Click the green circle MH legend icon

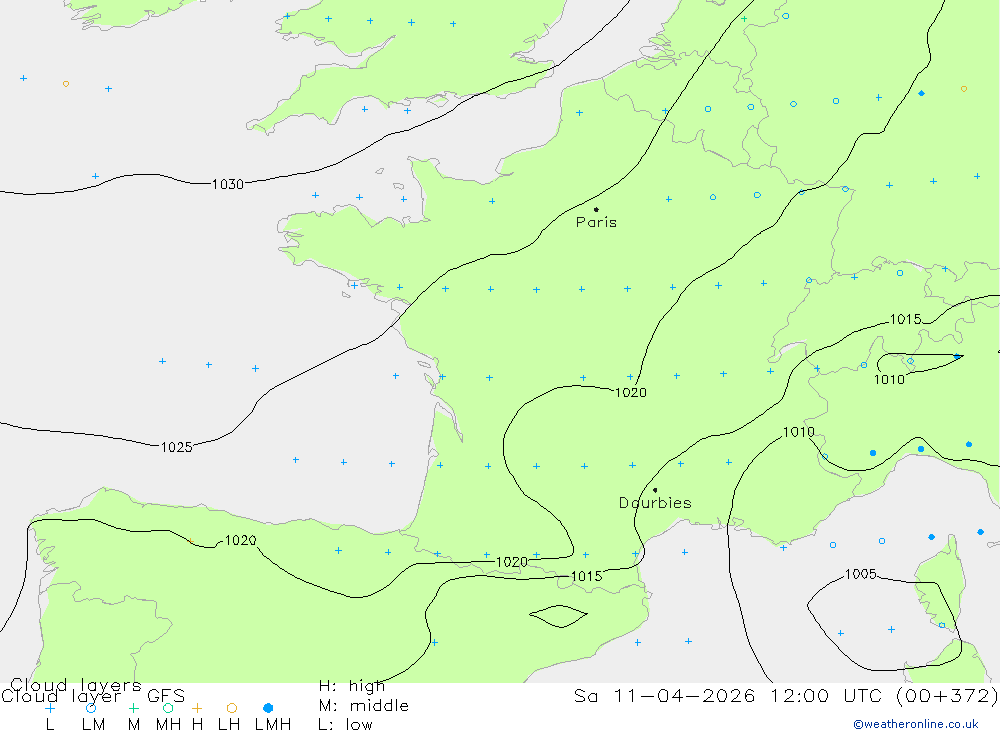click(x=168, y=708)
